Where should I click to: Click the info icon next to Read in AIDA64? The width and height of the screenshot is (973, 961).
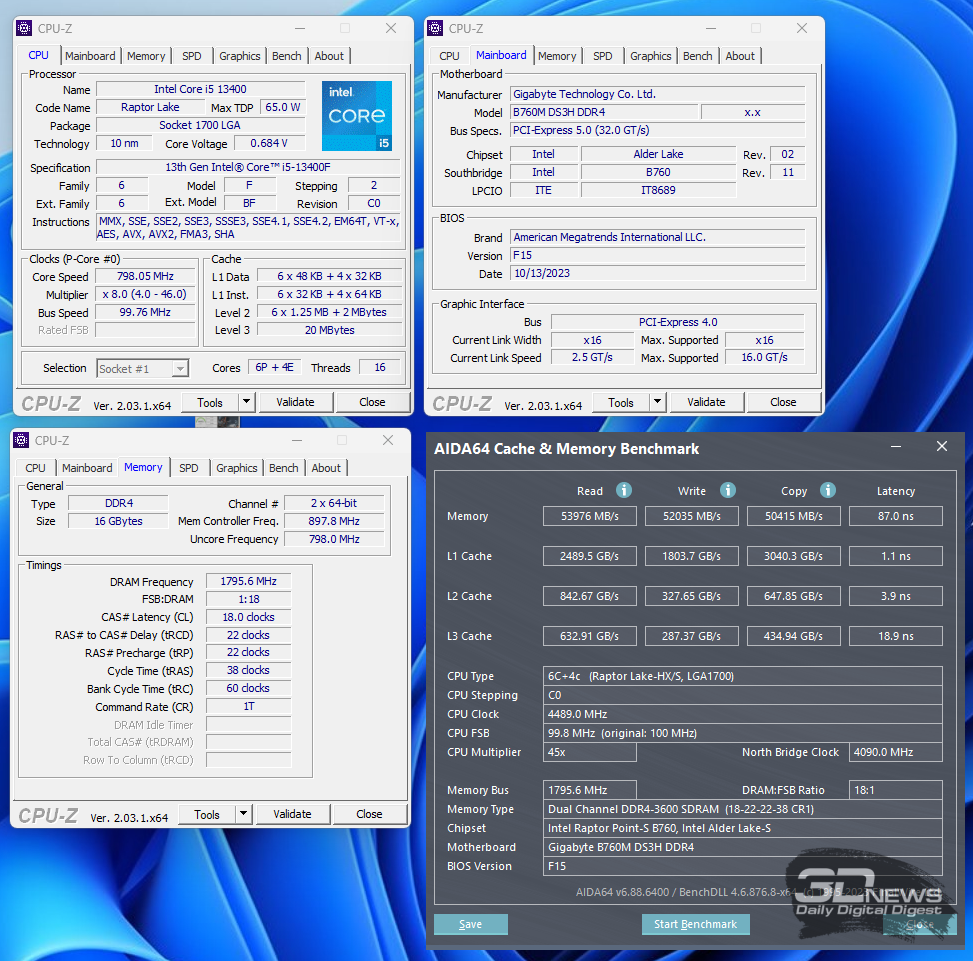(624, 490)
